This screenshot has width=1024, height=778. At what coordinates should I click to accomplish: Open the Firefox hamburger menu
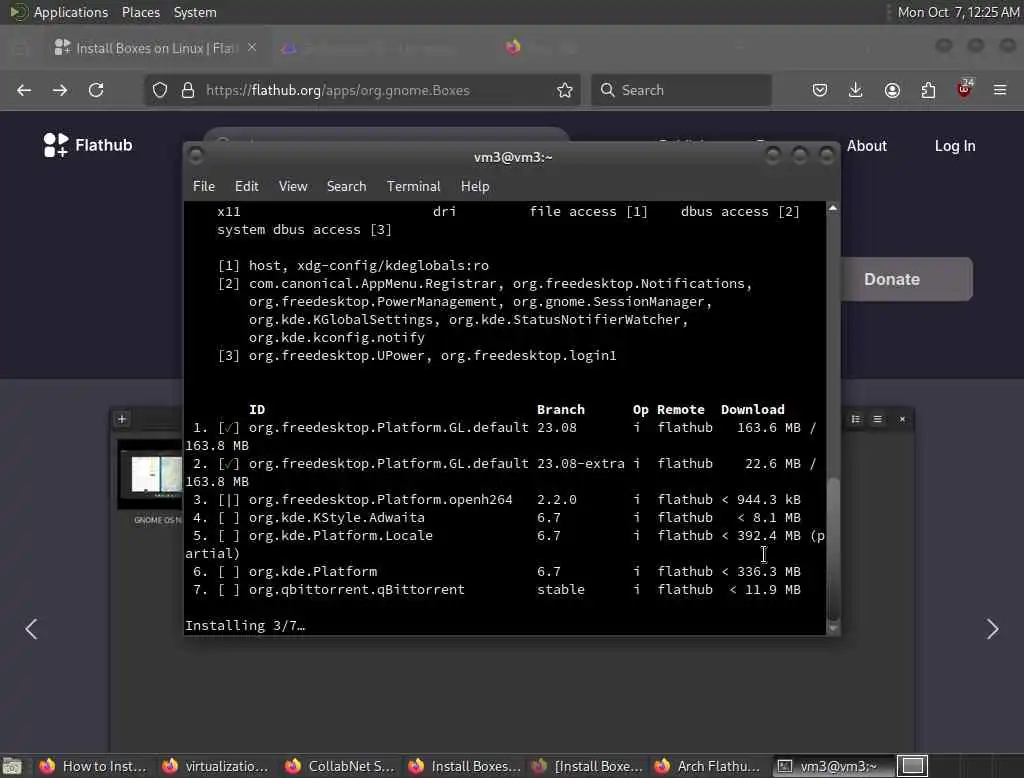[1000, 90]
